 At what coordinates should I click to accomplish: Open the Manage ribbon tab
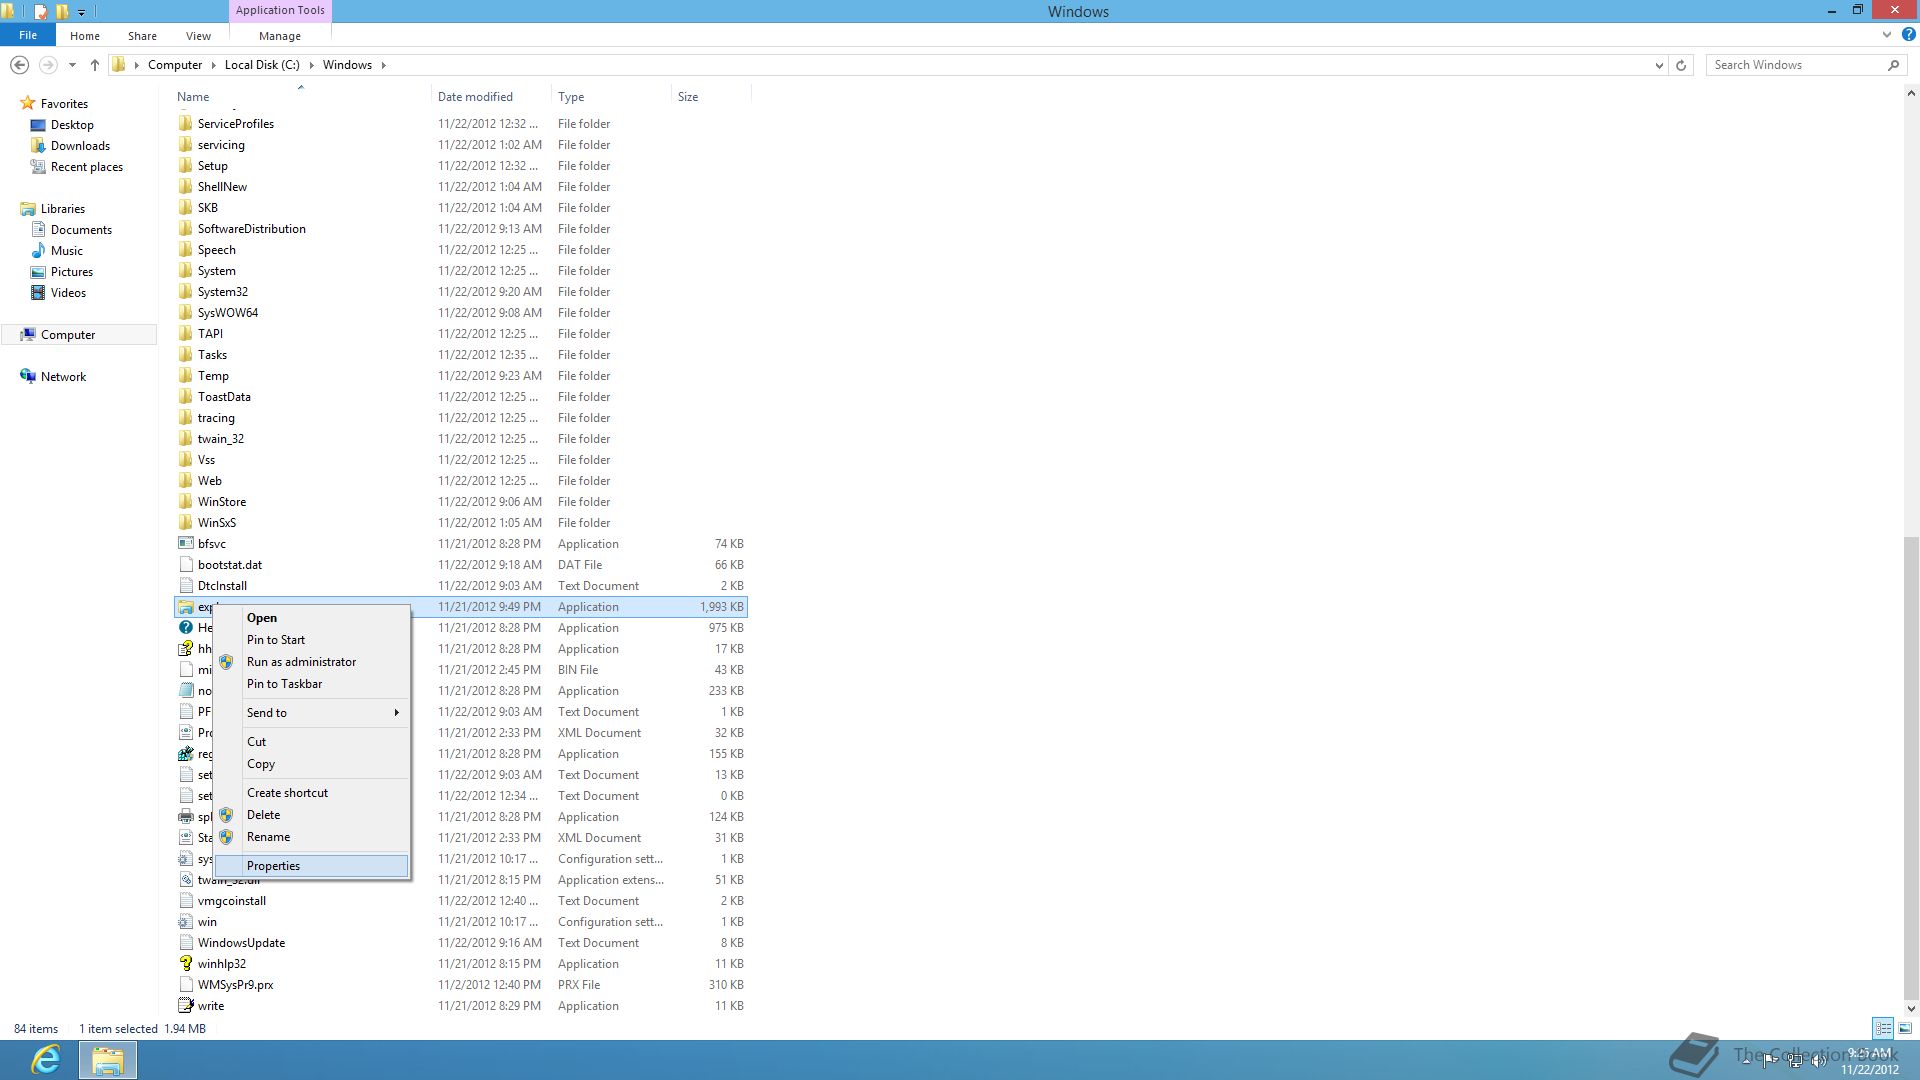tap(280, 36)
